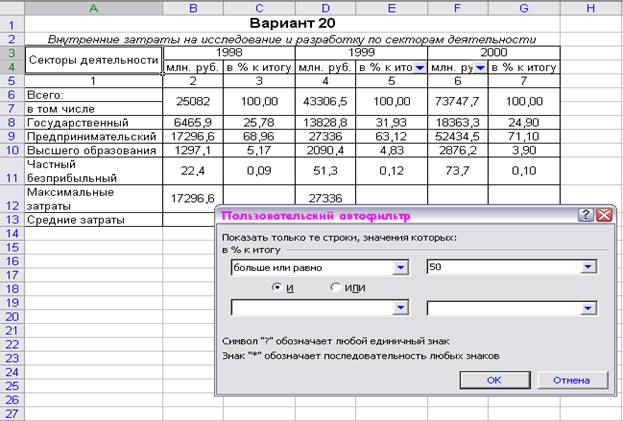This screenshot has width=623, height=421.
Task: Select column C header
Action: pos(259,8)
